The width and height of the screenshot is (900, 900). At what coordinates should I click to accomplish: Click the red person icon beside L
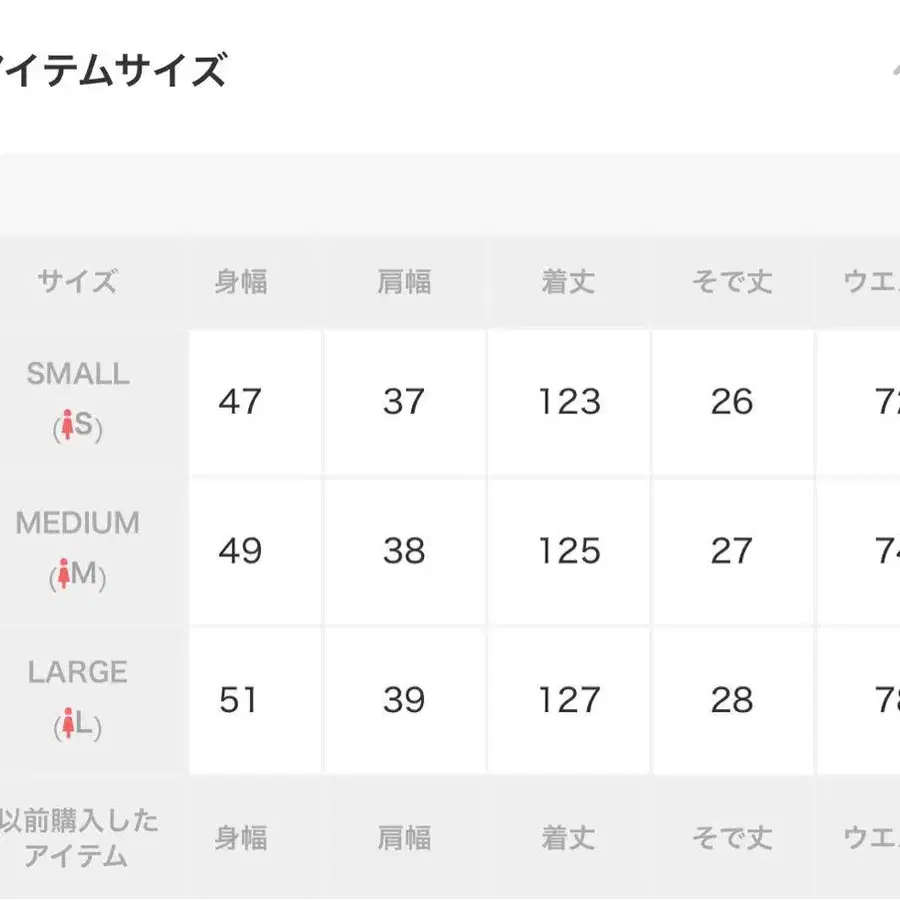point(68,723)
